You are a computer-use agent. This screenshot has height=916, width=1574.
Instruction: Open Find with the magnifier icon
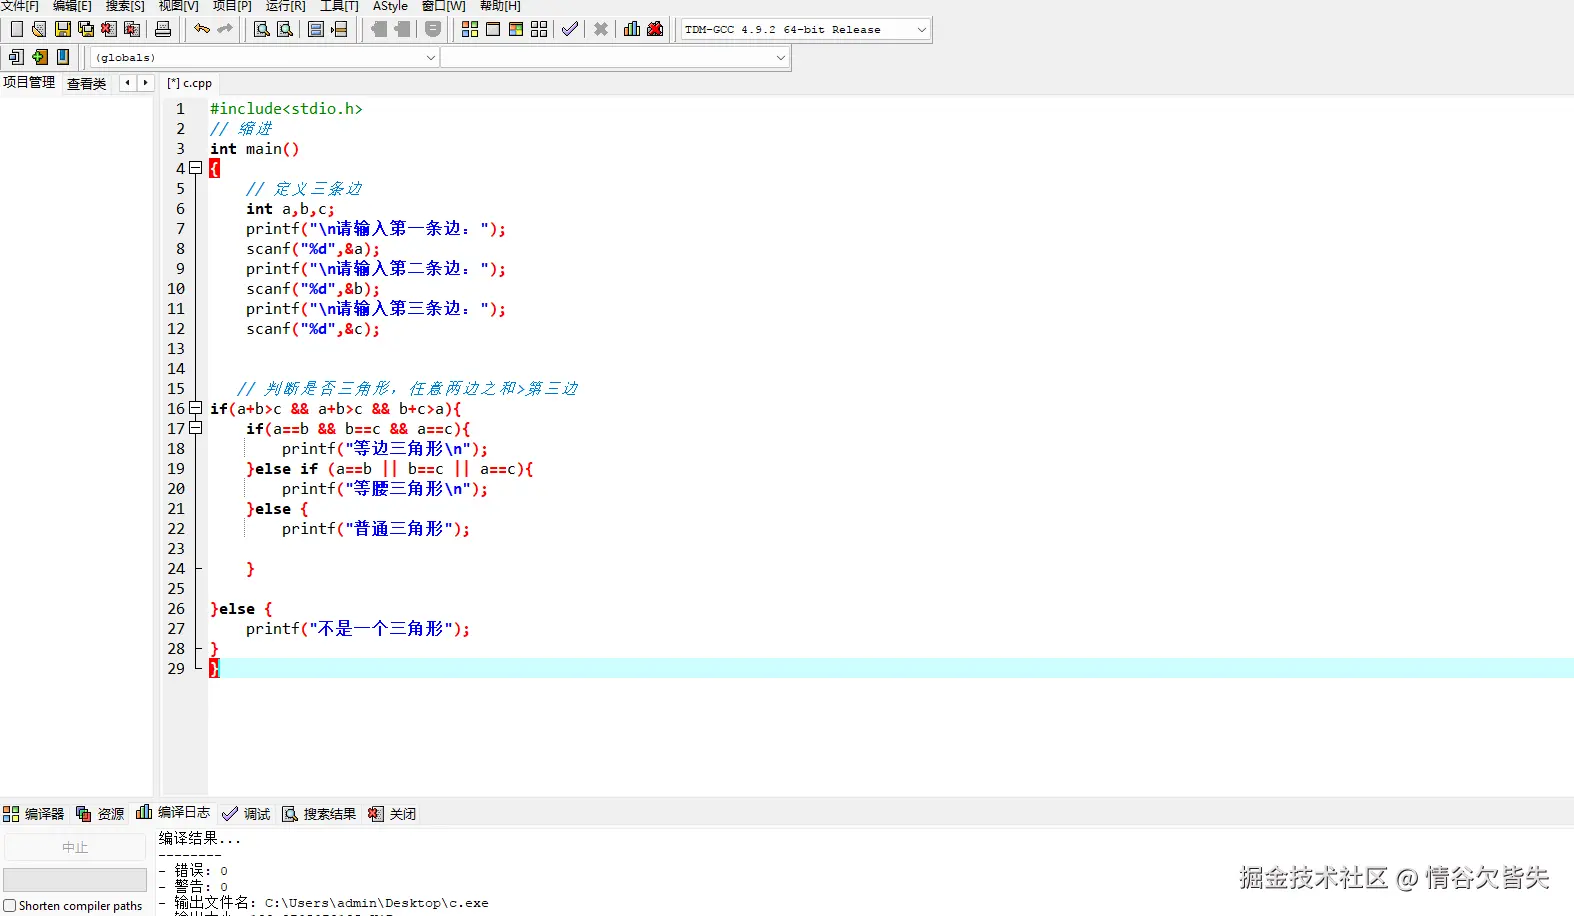point(261,29)
